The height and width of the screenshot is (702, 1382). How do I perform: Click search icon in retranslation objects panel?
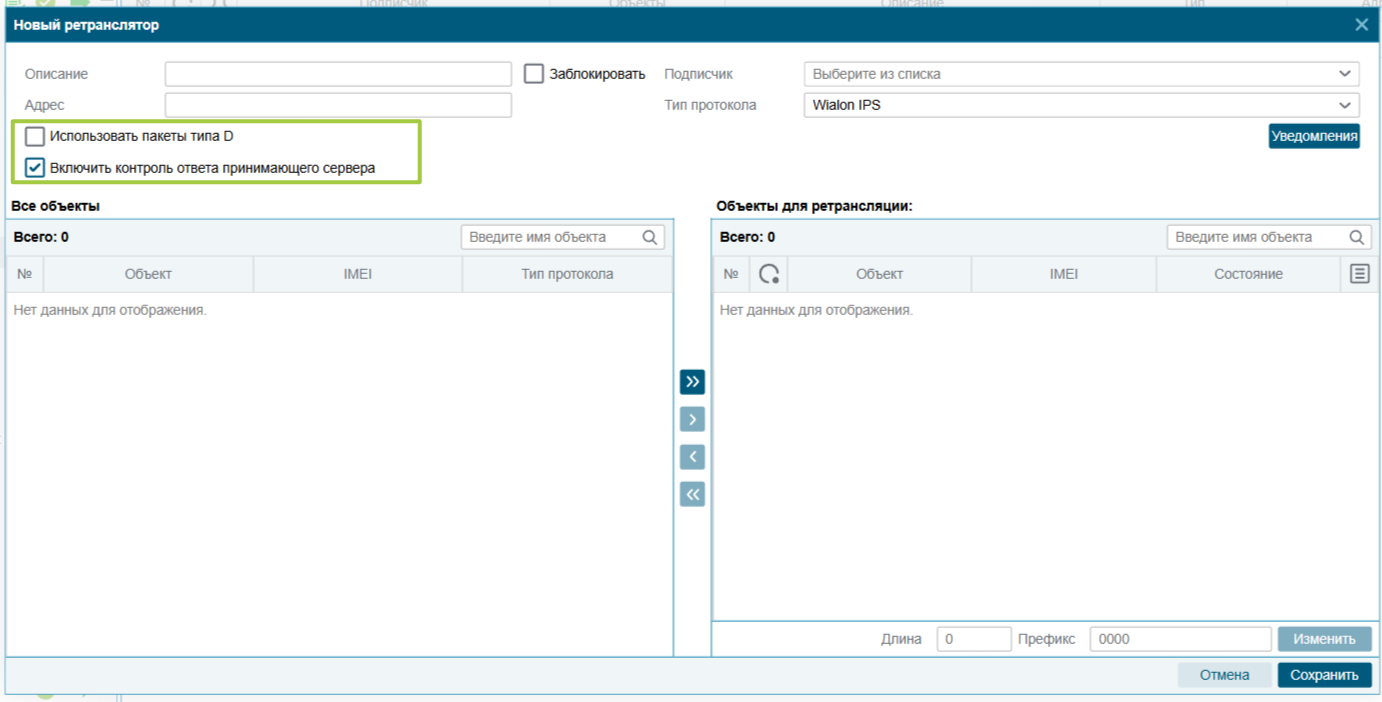pos(1357,237)
